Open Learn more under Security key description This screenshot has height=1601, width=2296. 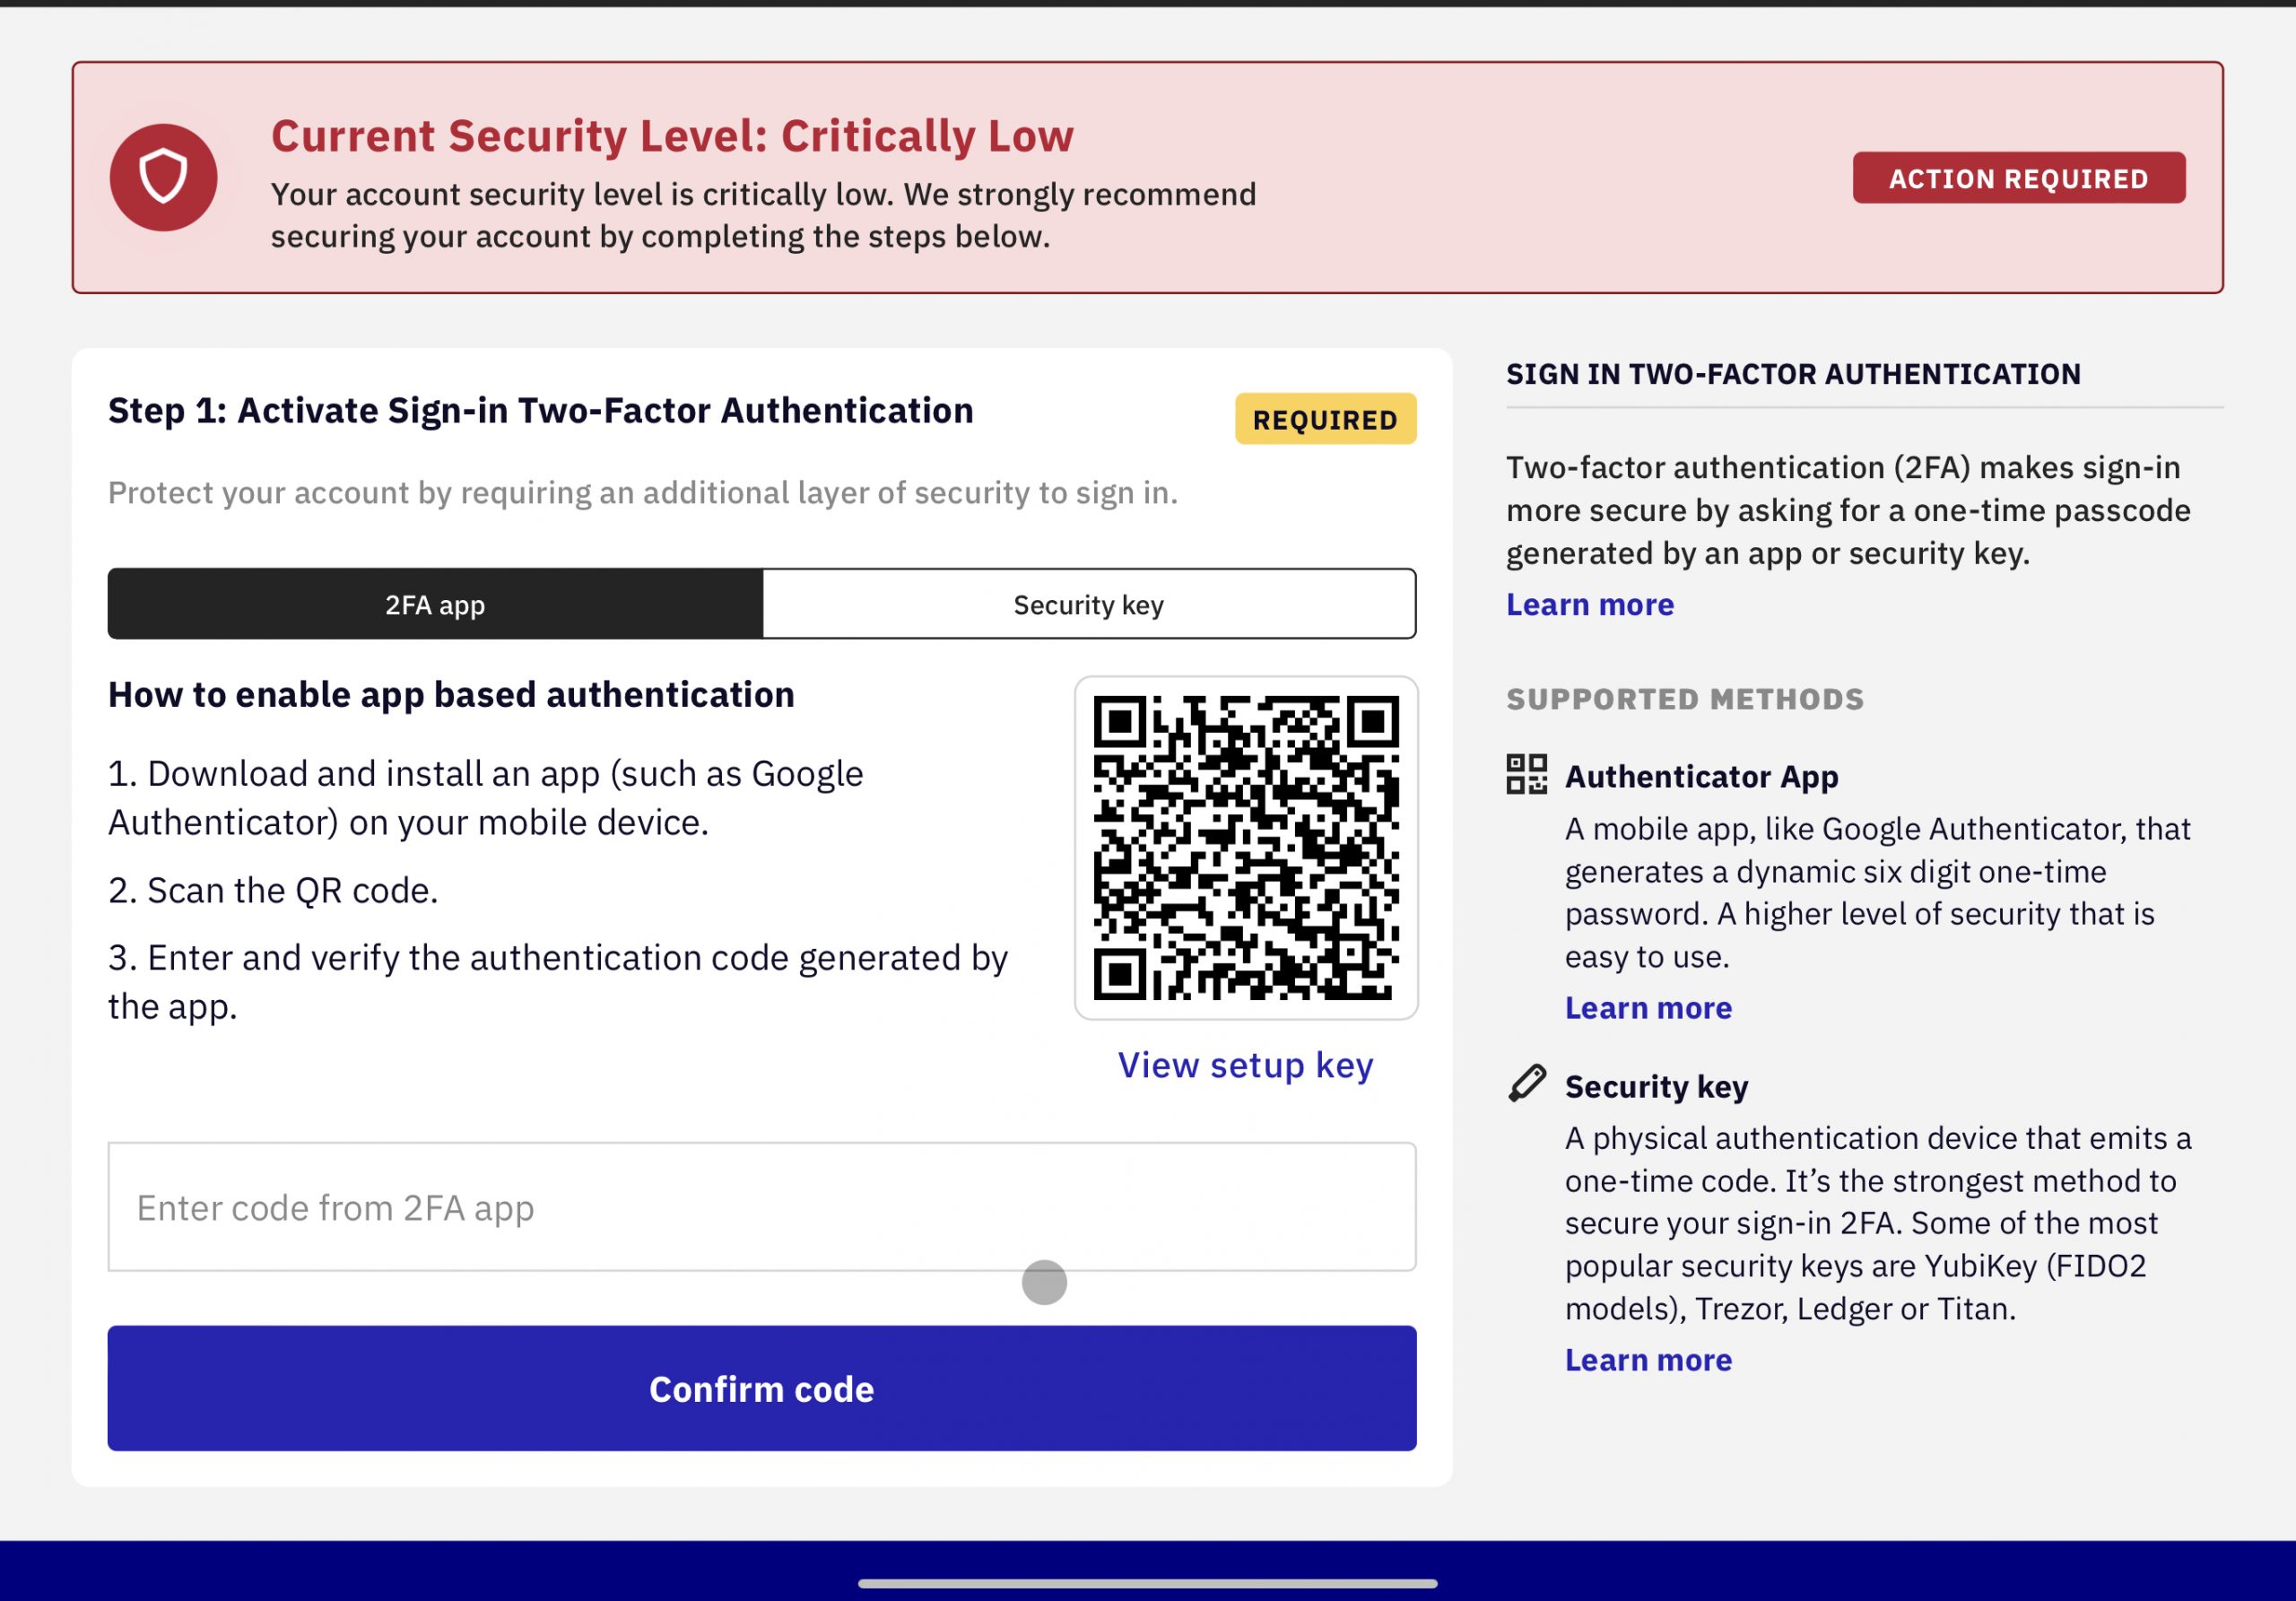tap(1648, 1360)
